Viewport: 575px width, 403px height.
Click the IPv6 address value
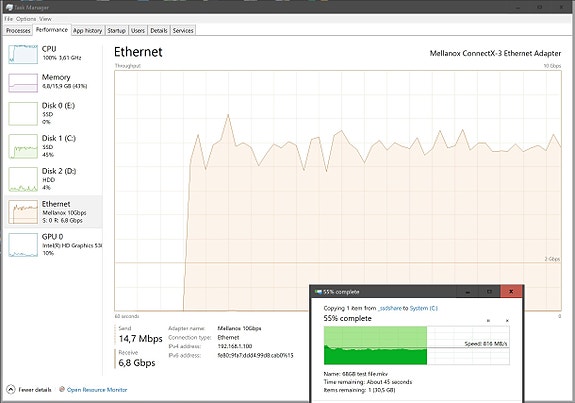point(255,355)
